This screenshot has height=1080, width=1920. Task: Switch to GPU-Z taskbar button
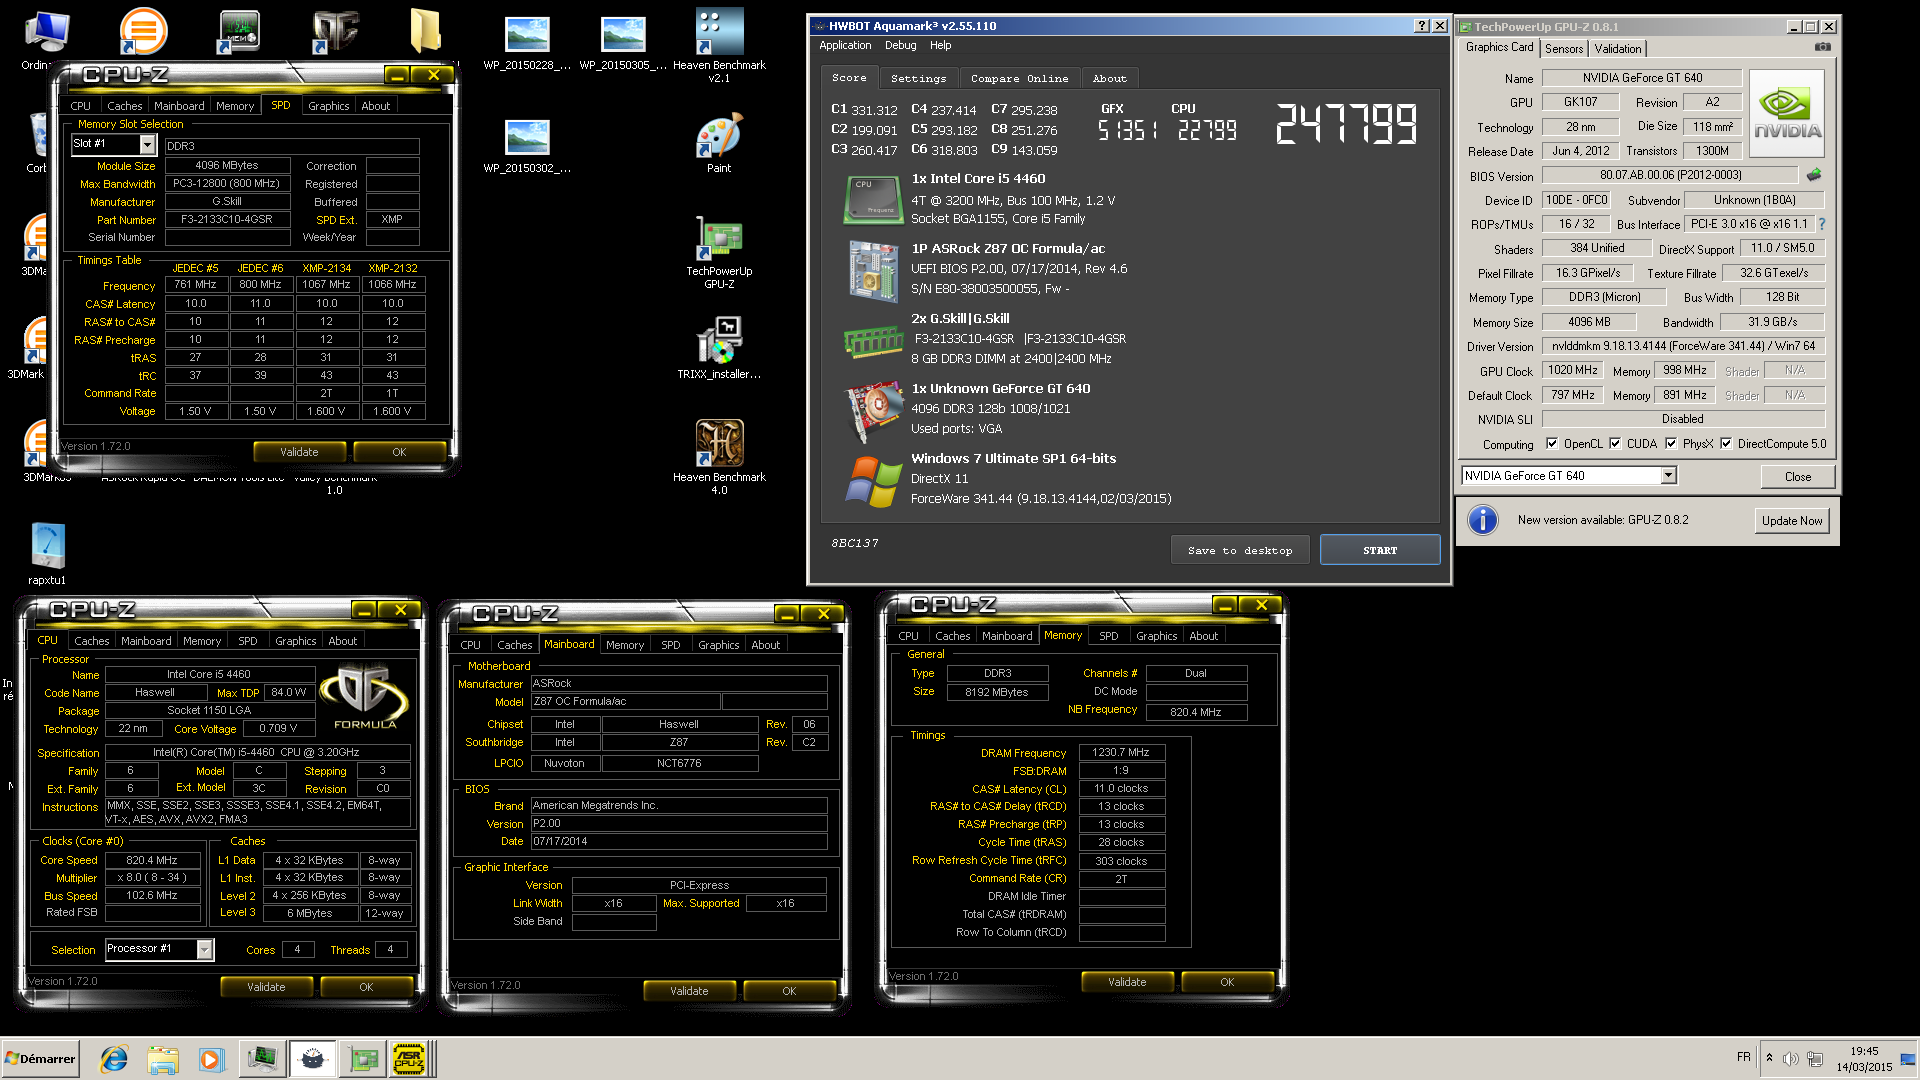[361, 1059]
